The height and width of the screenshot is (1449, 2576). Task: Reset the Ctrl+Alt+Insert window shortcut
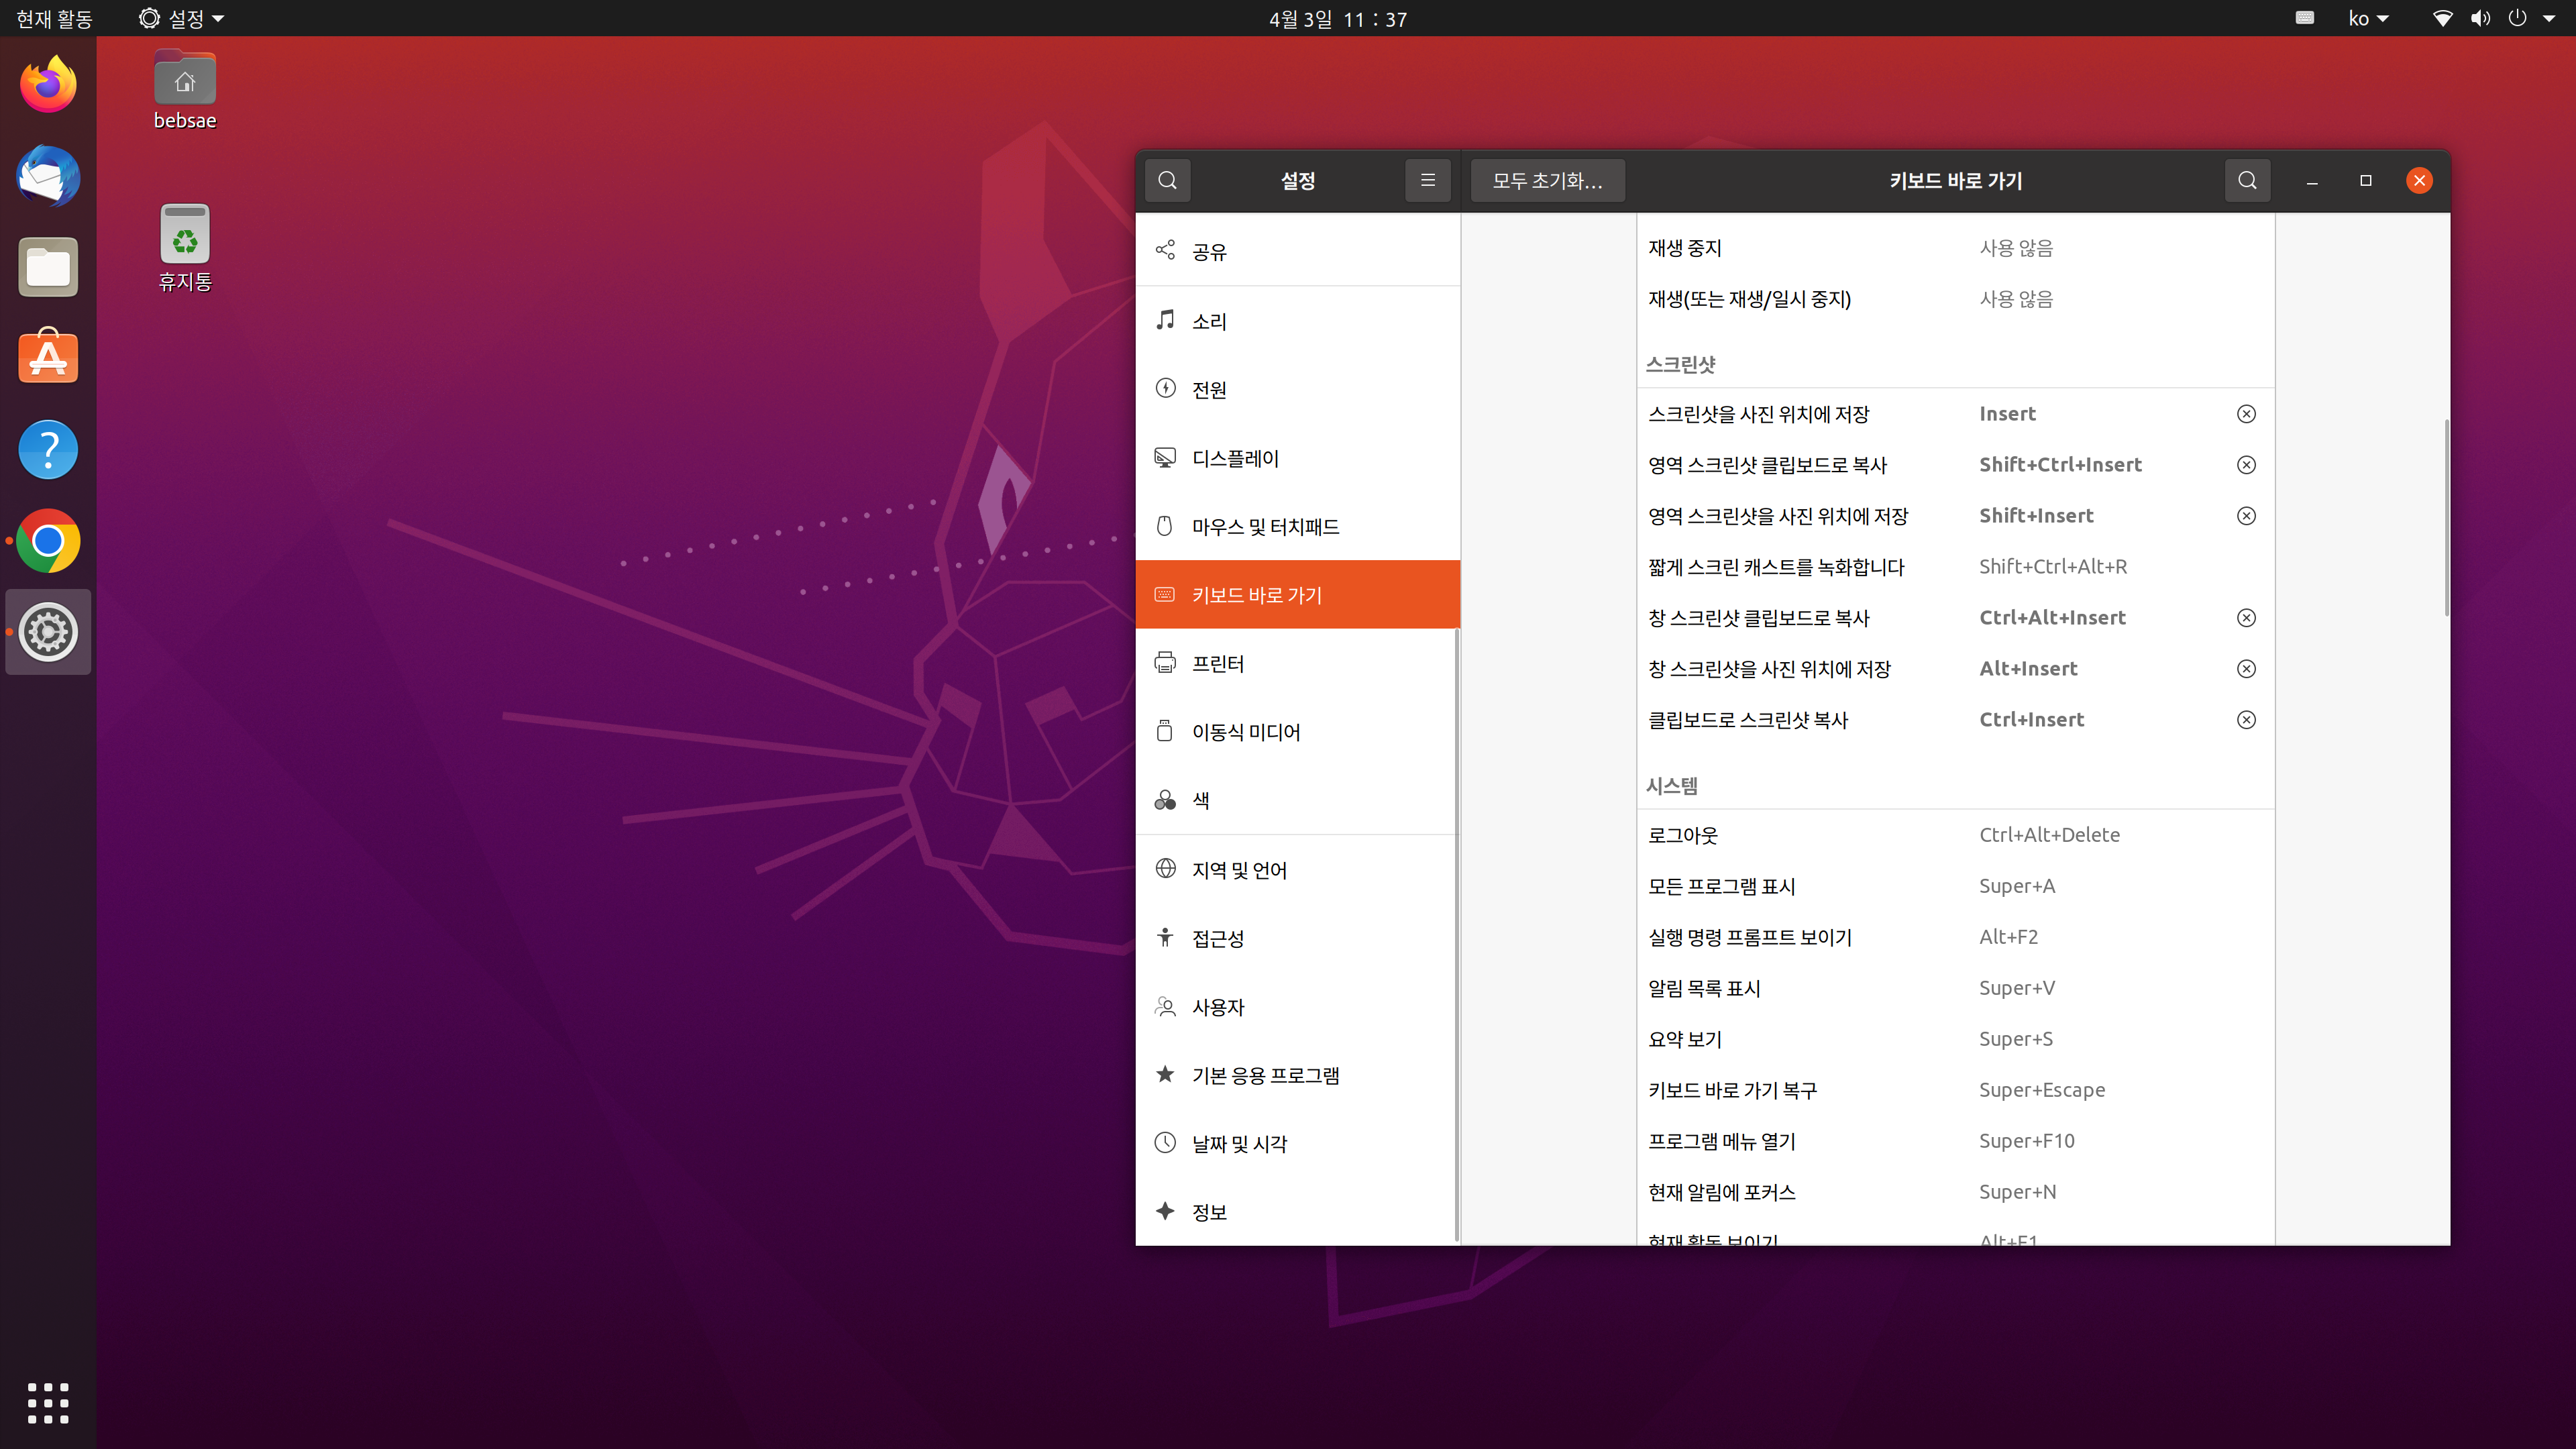pos(2245,618)
